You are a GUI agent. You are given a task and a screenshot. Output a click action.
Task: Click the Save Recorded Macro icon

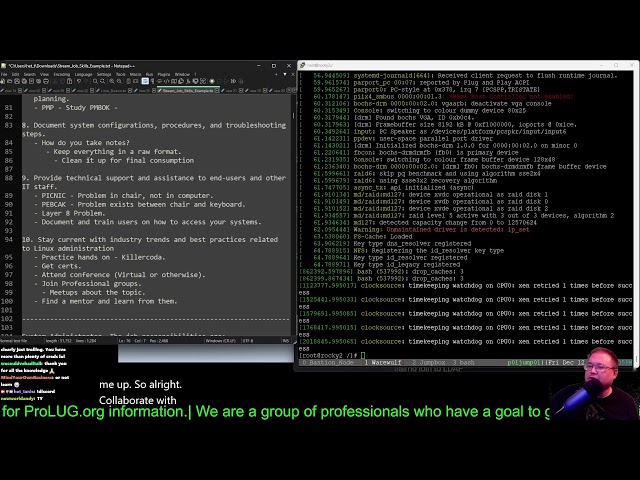point(241,81)
